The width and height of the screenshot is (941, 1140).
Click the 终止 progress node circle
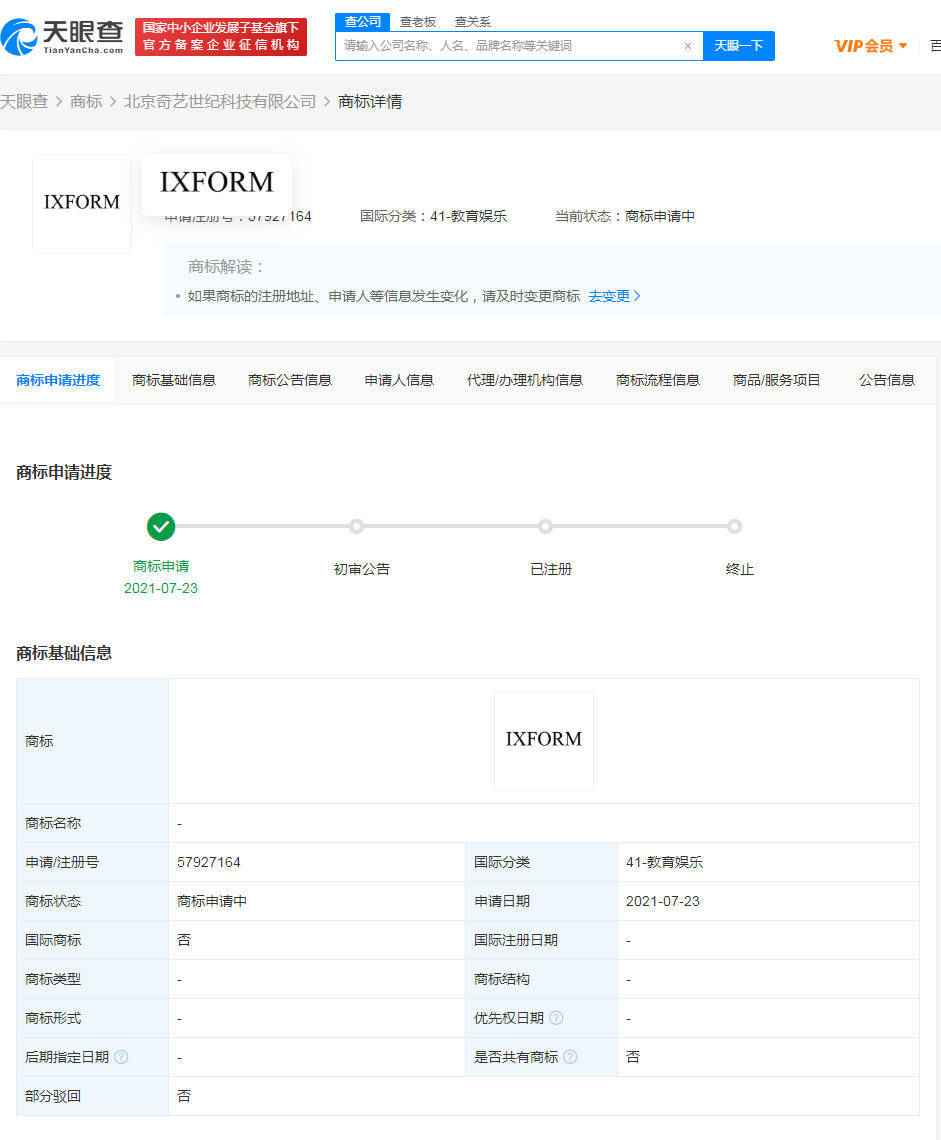[x=734, y=527]
